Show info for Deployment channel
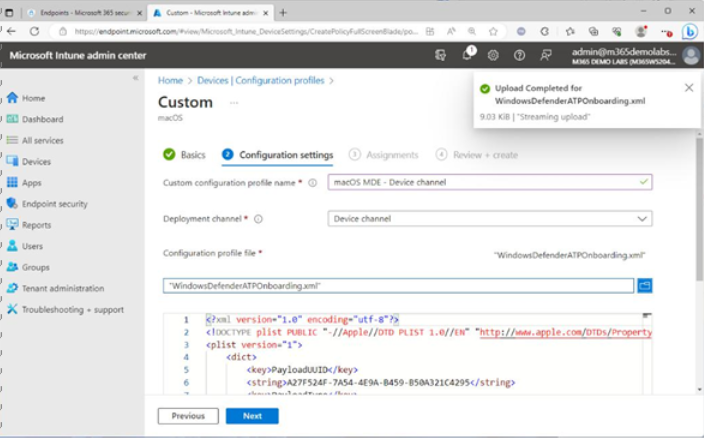Screen dimensions: 704x439 pyautogui.click(x=258, y=219)
